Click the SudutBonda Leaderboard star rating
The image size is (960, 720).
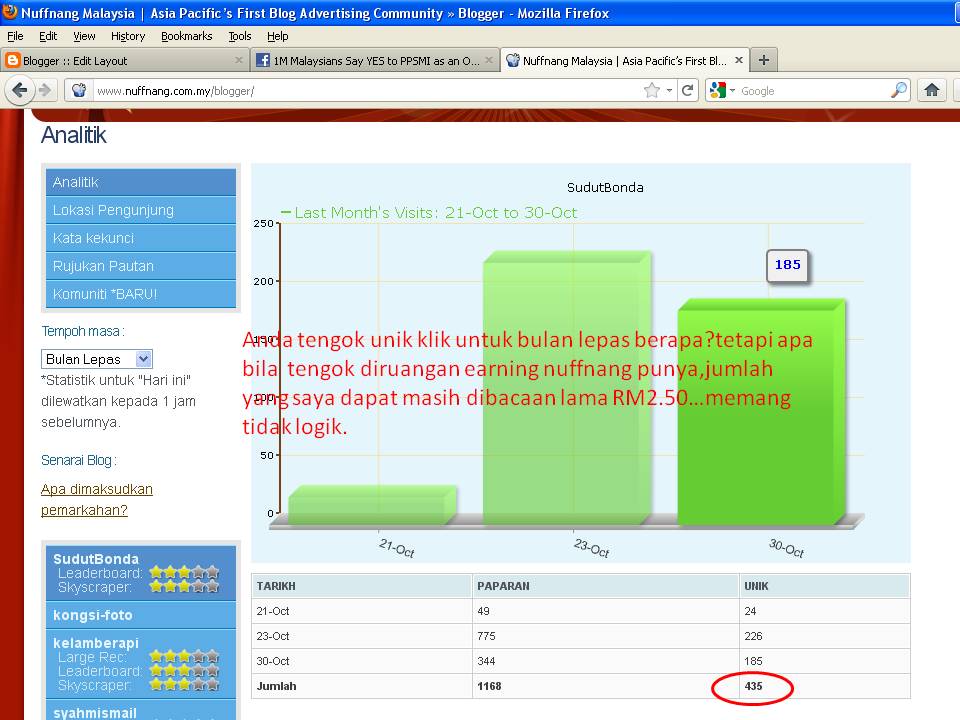click(184, 572)
